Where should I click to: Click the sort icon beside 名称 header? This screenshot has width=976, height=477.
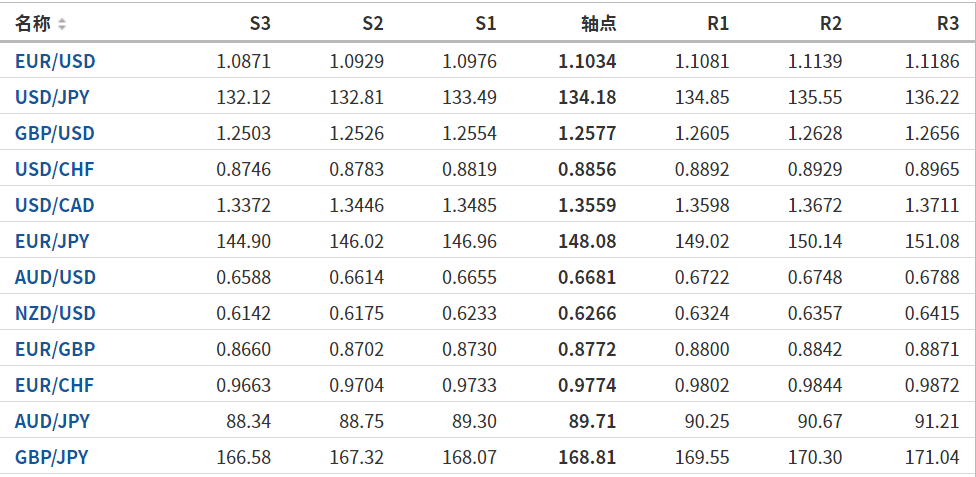point(62,24)
